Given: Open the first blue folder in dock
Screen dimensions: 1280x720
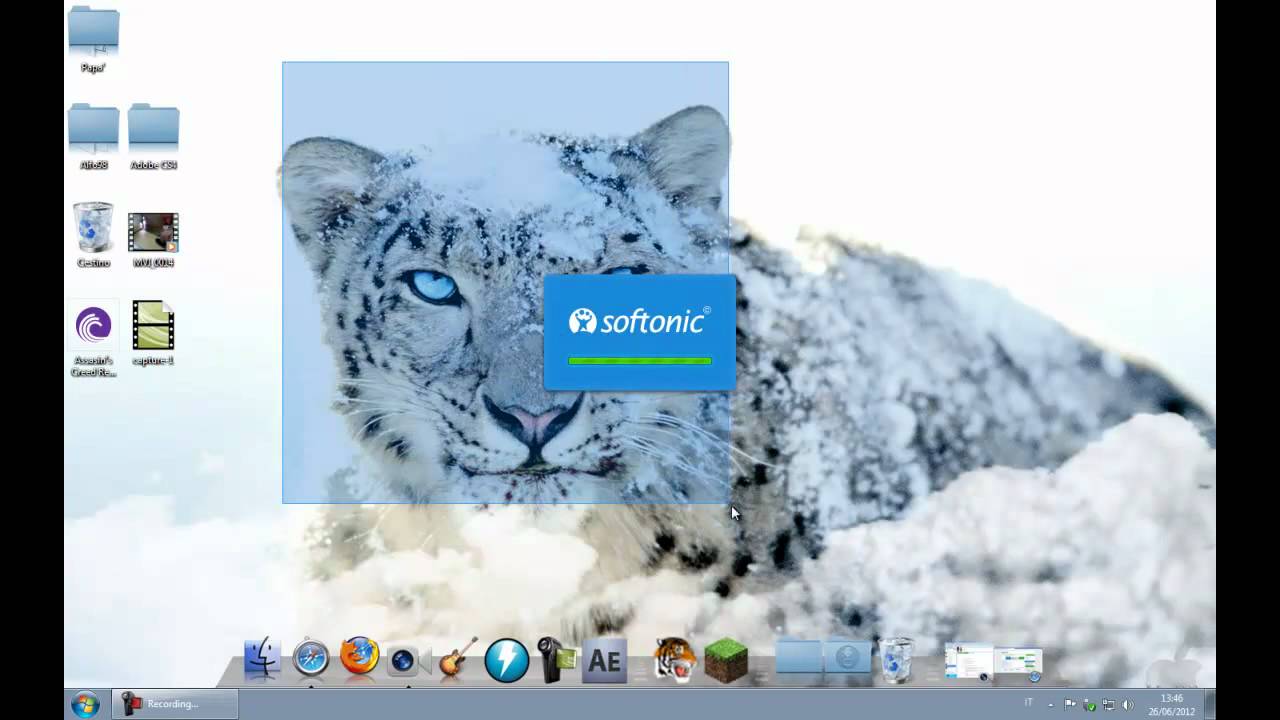Looking at the screenshot, I should click(798, 658).
